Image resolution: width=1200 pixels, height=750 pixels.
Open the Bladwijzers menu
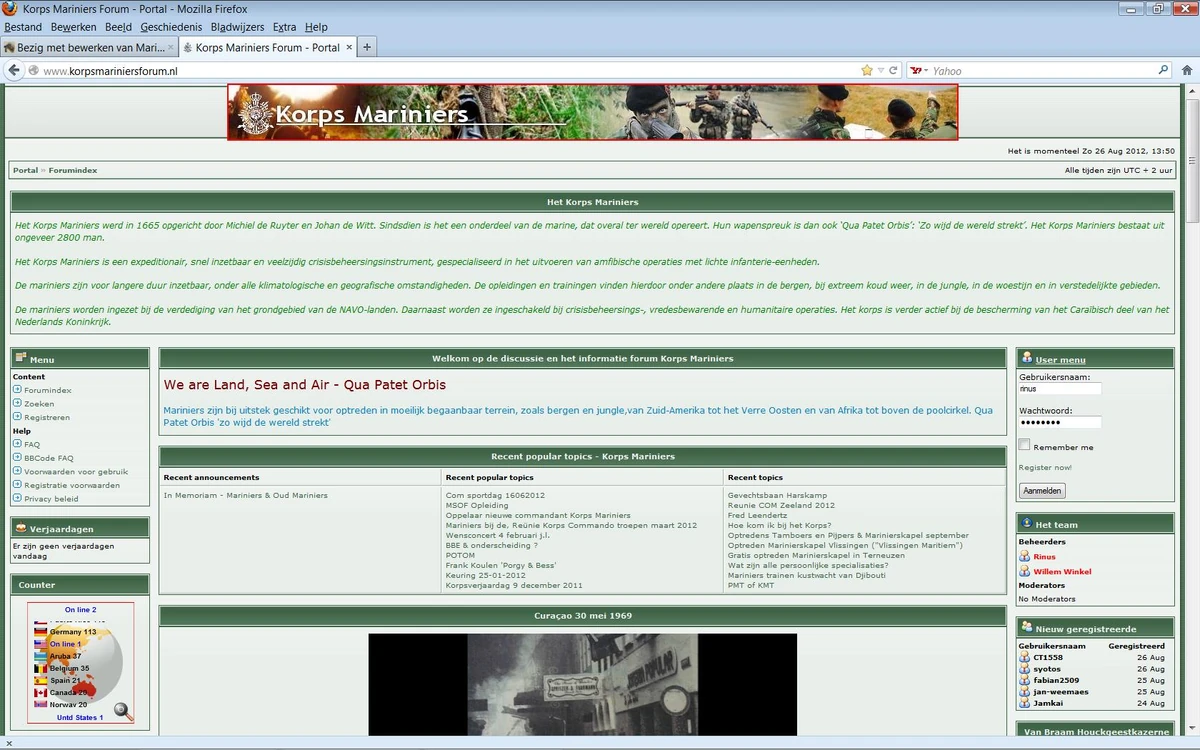237,27
